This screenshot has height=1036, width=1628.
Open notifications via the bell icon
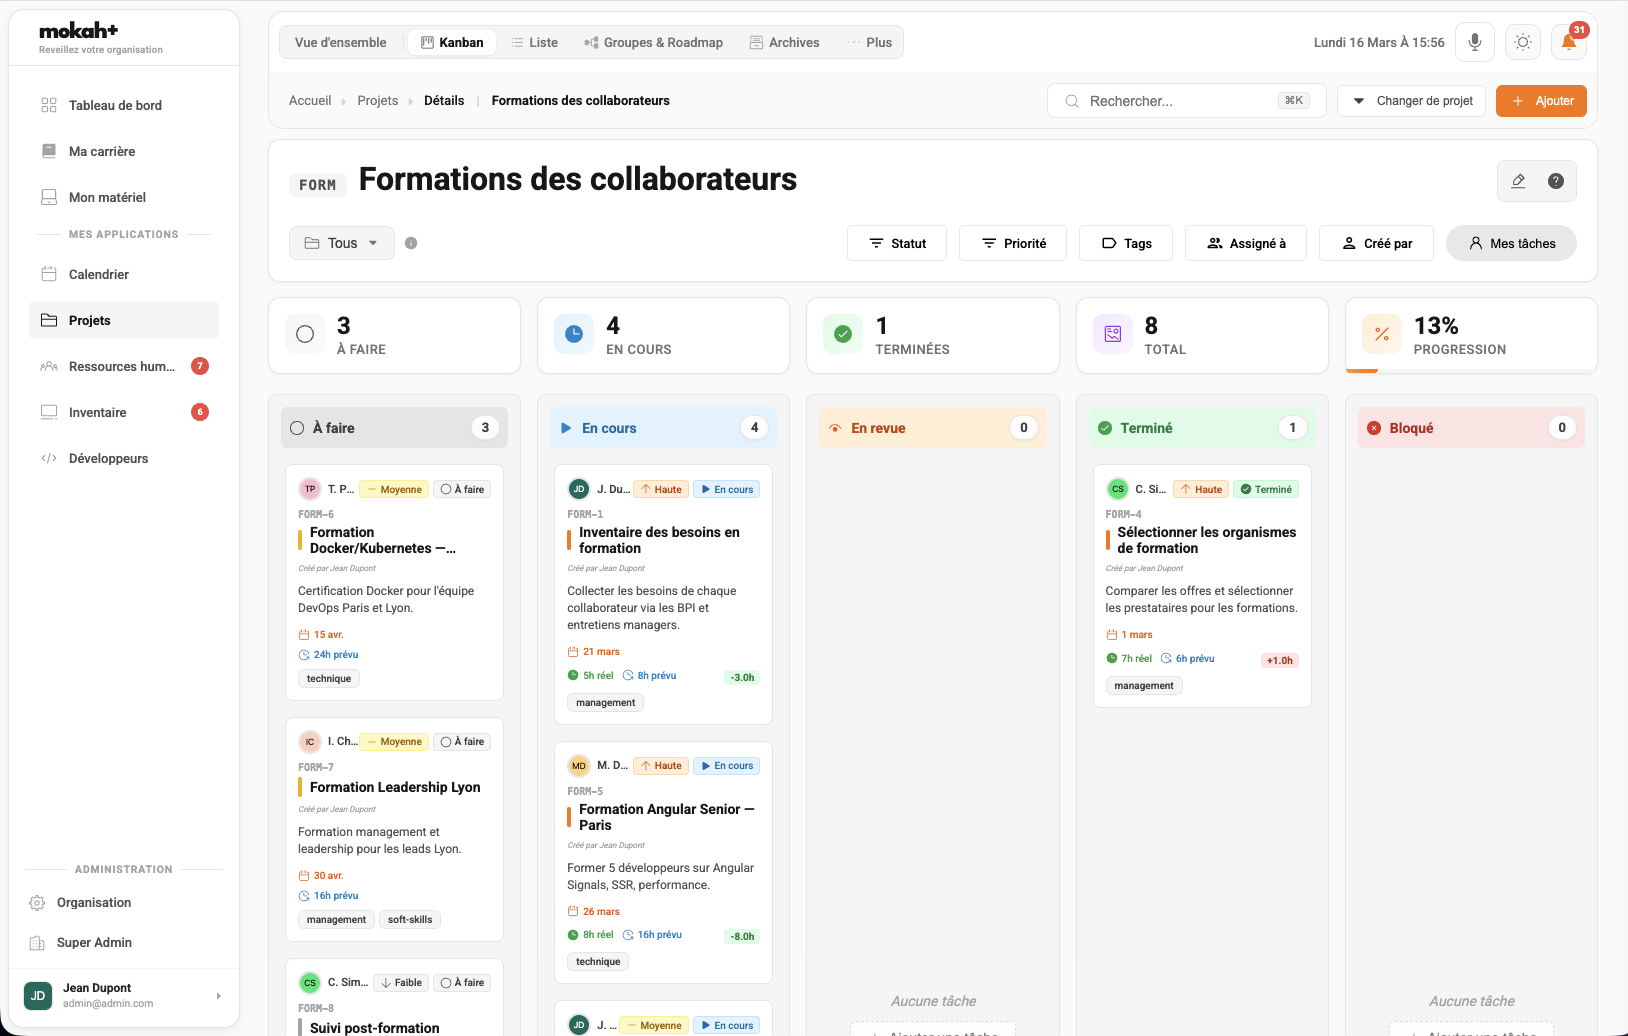[1568, 41]
